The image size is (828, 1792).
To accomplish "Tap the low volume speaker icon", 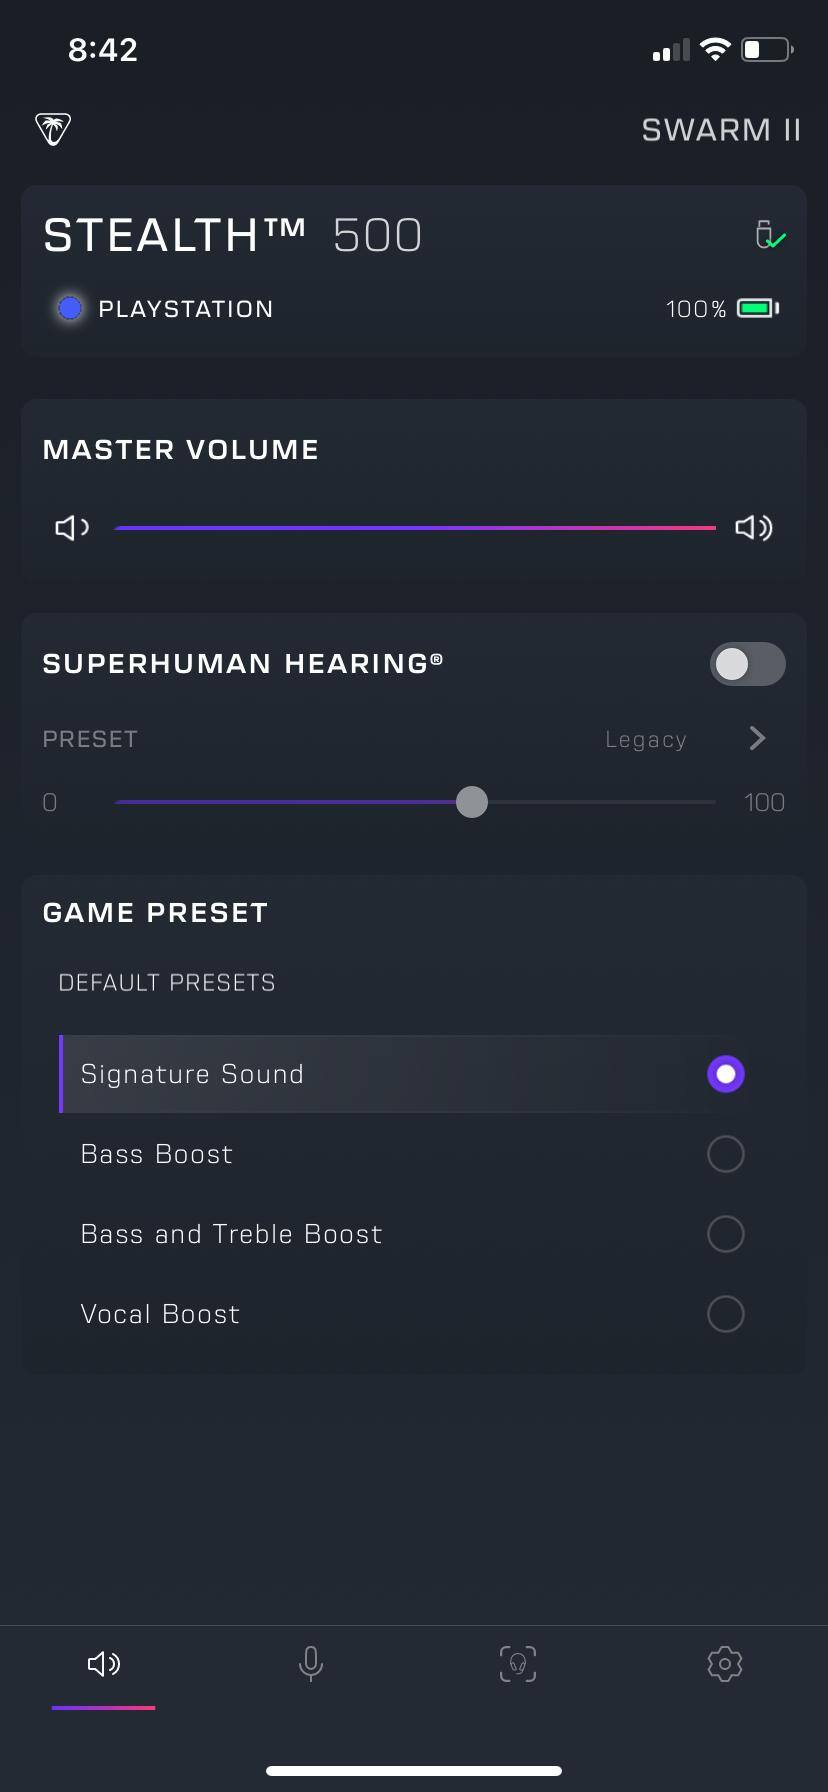I will pyautogui.click(x=71, y=527).
